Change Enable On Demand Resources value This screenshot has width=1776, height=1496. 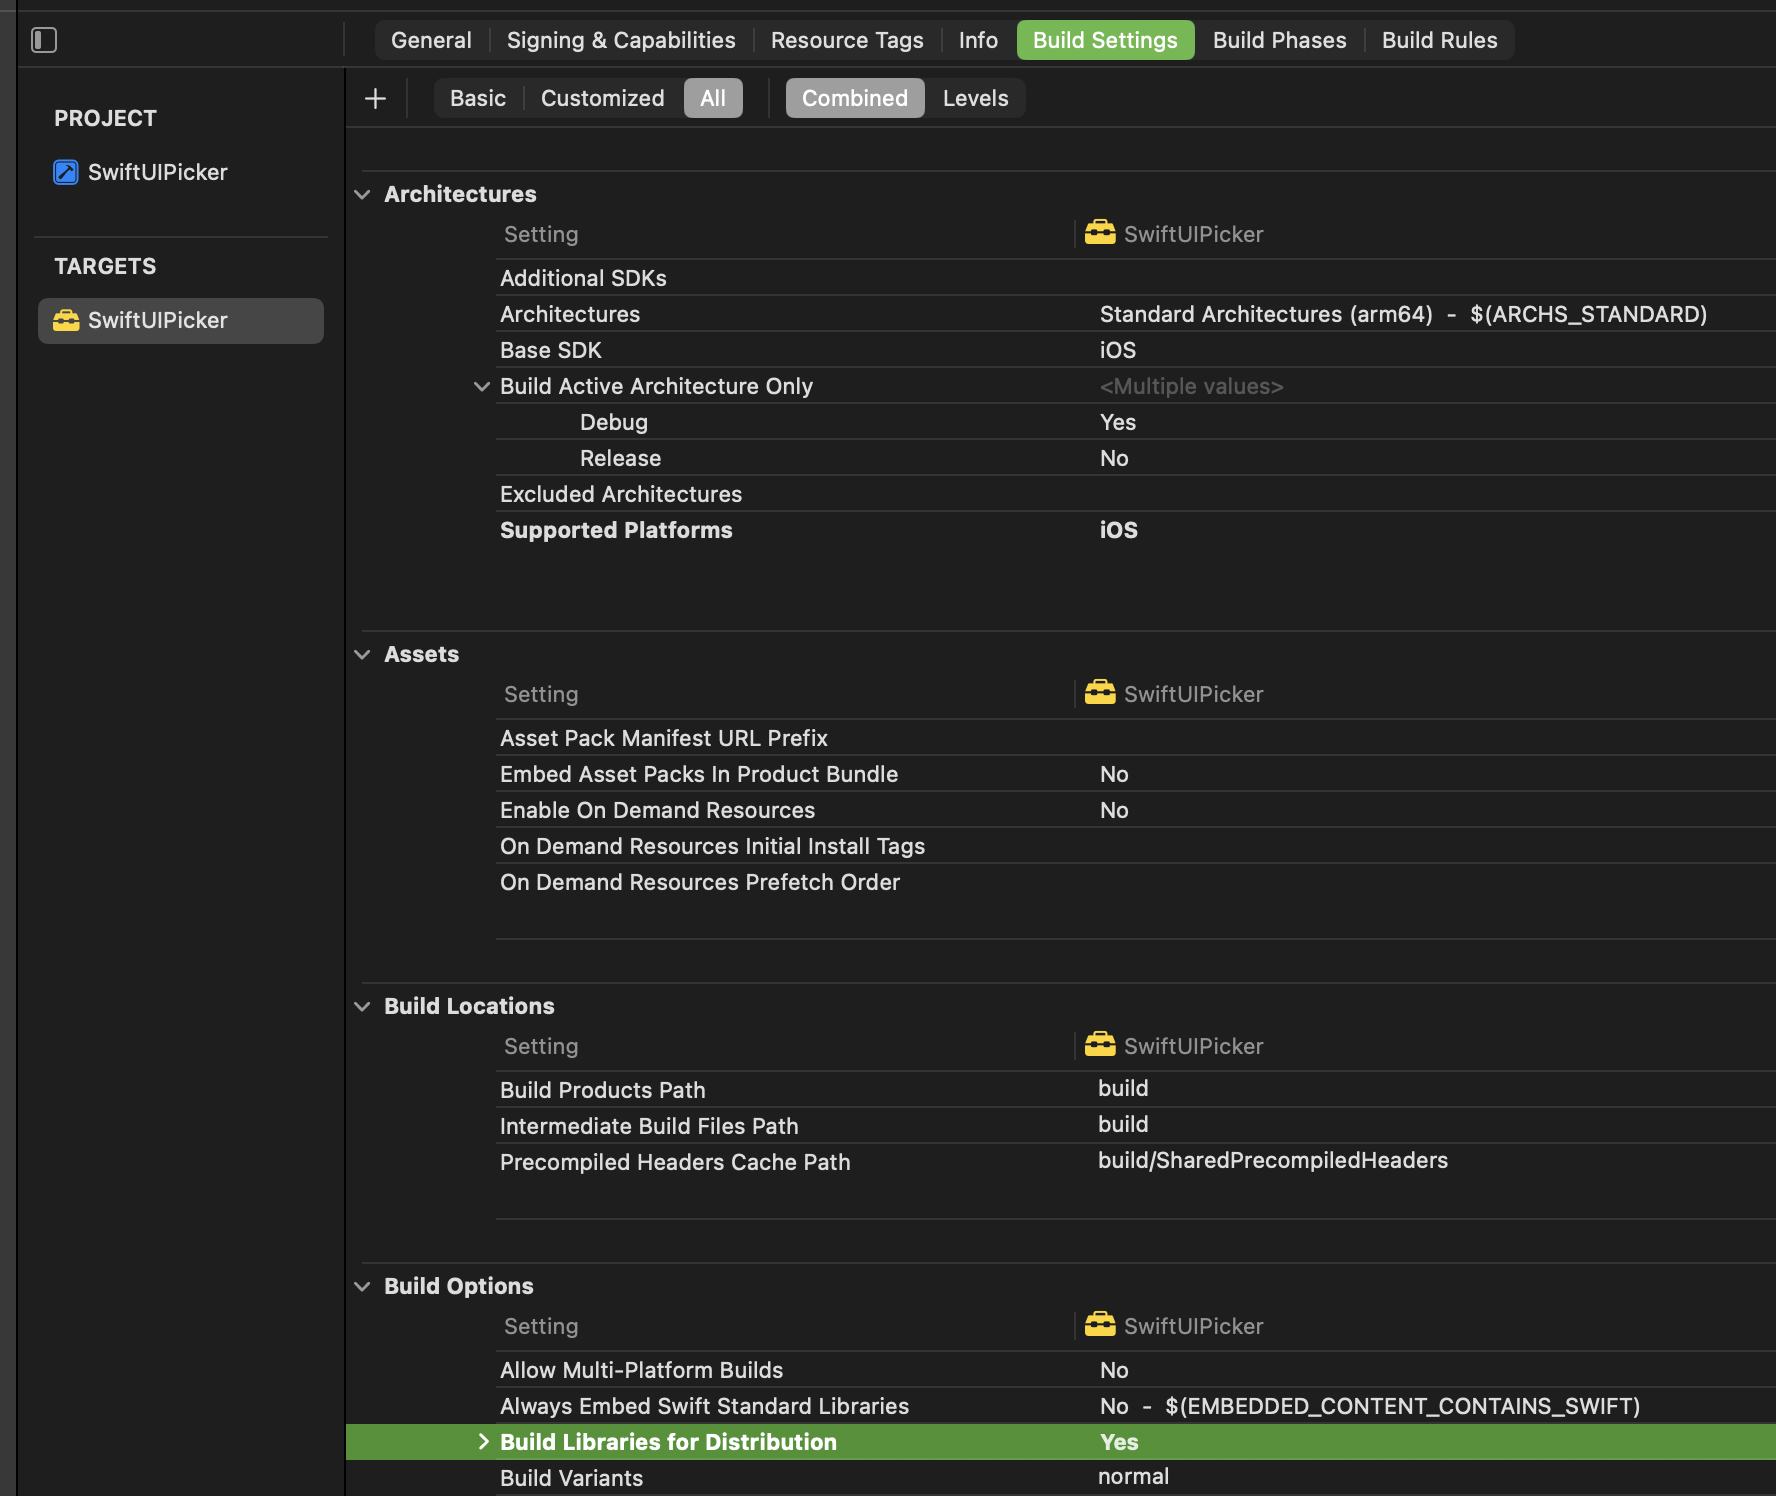pyautogui.click(x=1114, y=810)
